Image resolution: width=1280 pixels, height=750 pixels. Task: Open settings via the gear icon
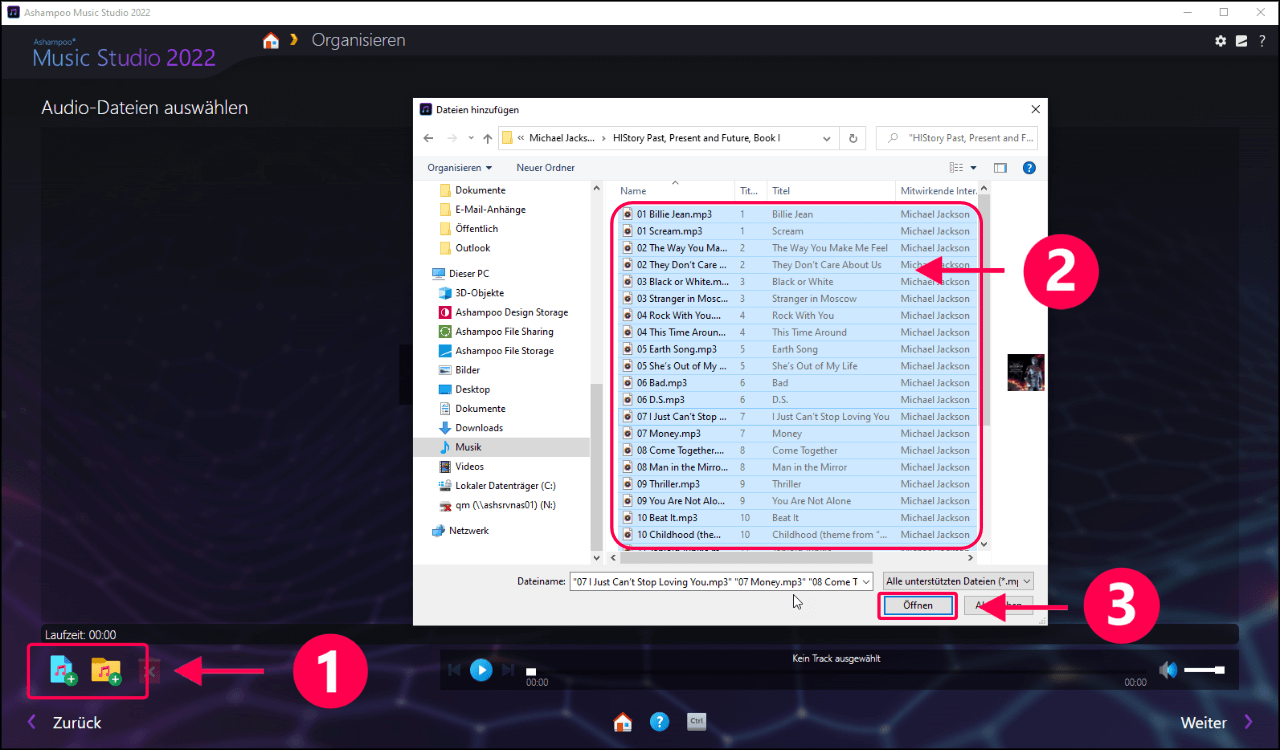tap(1220, 41)
